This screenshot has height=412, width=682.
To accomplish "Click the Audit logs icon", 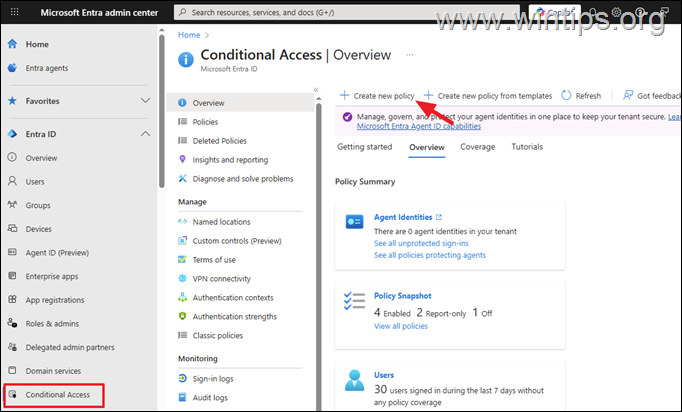I will (182, 397).
